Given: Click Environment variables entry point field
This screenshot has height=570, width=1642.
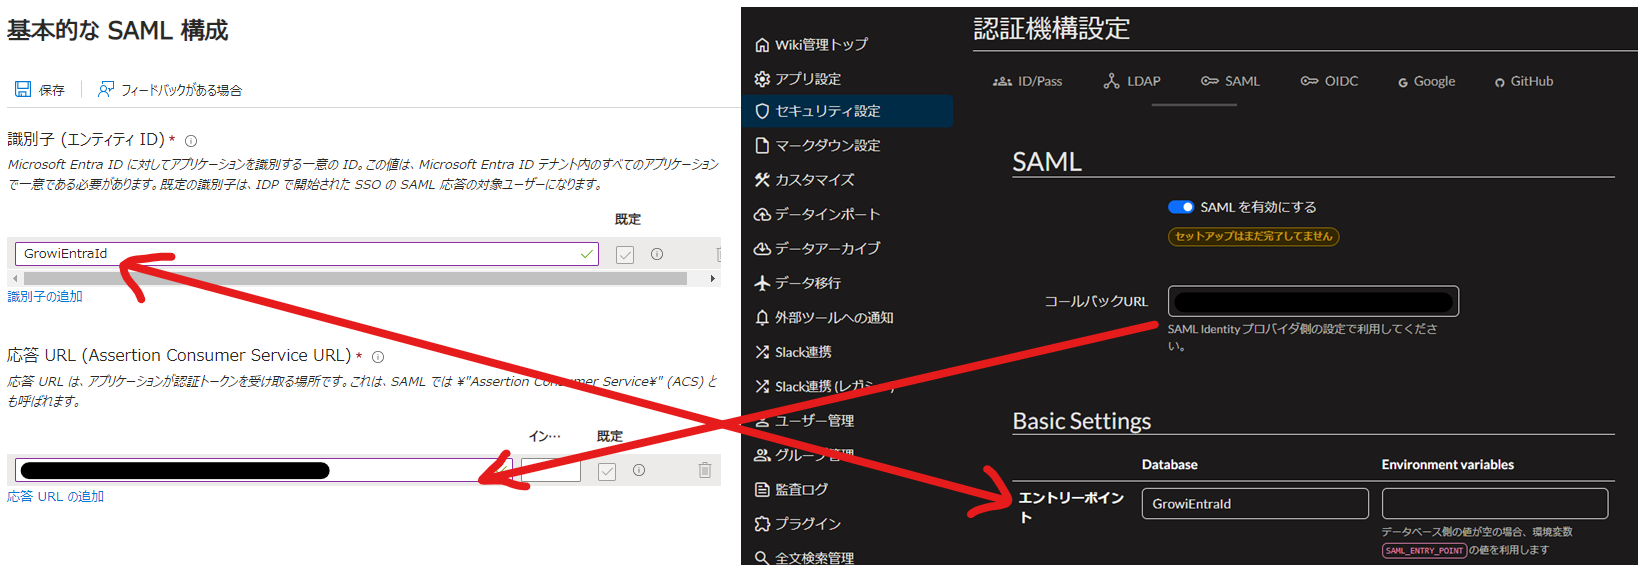Looking at the screenshot, I should (x=1495, y=504).
